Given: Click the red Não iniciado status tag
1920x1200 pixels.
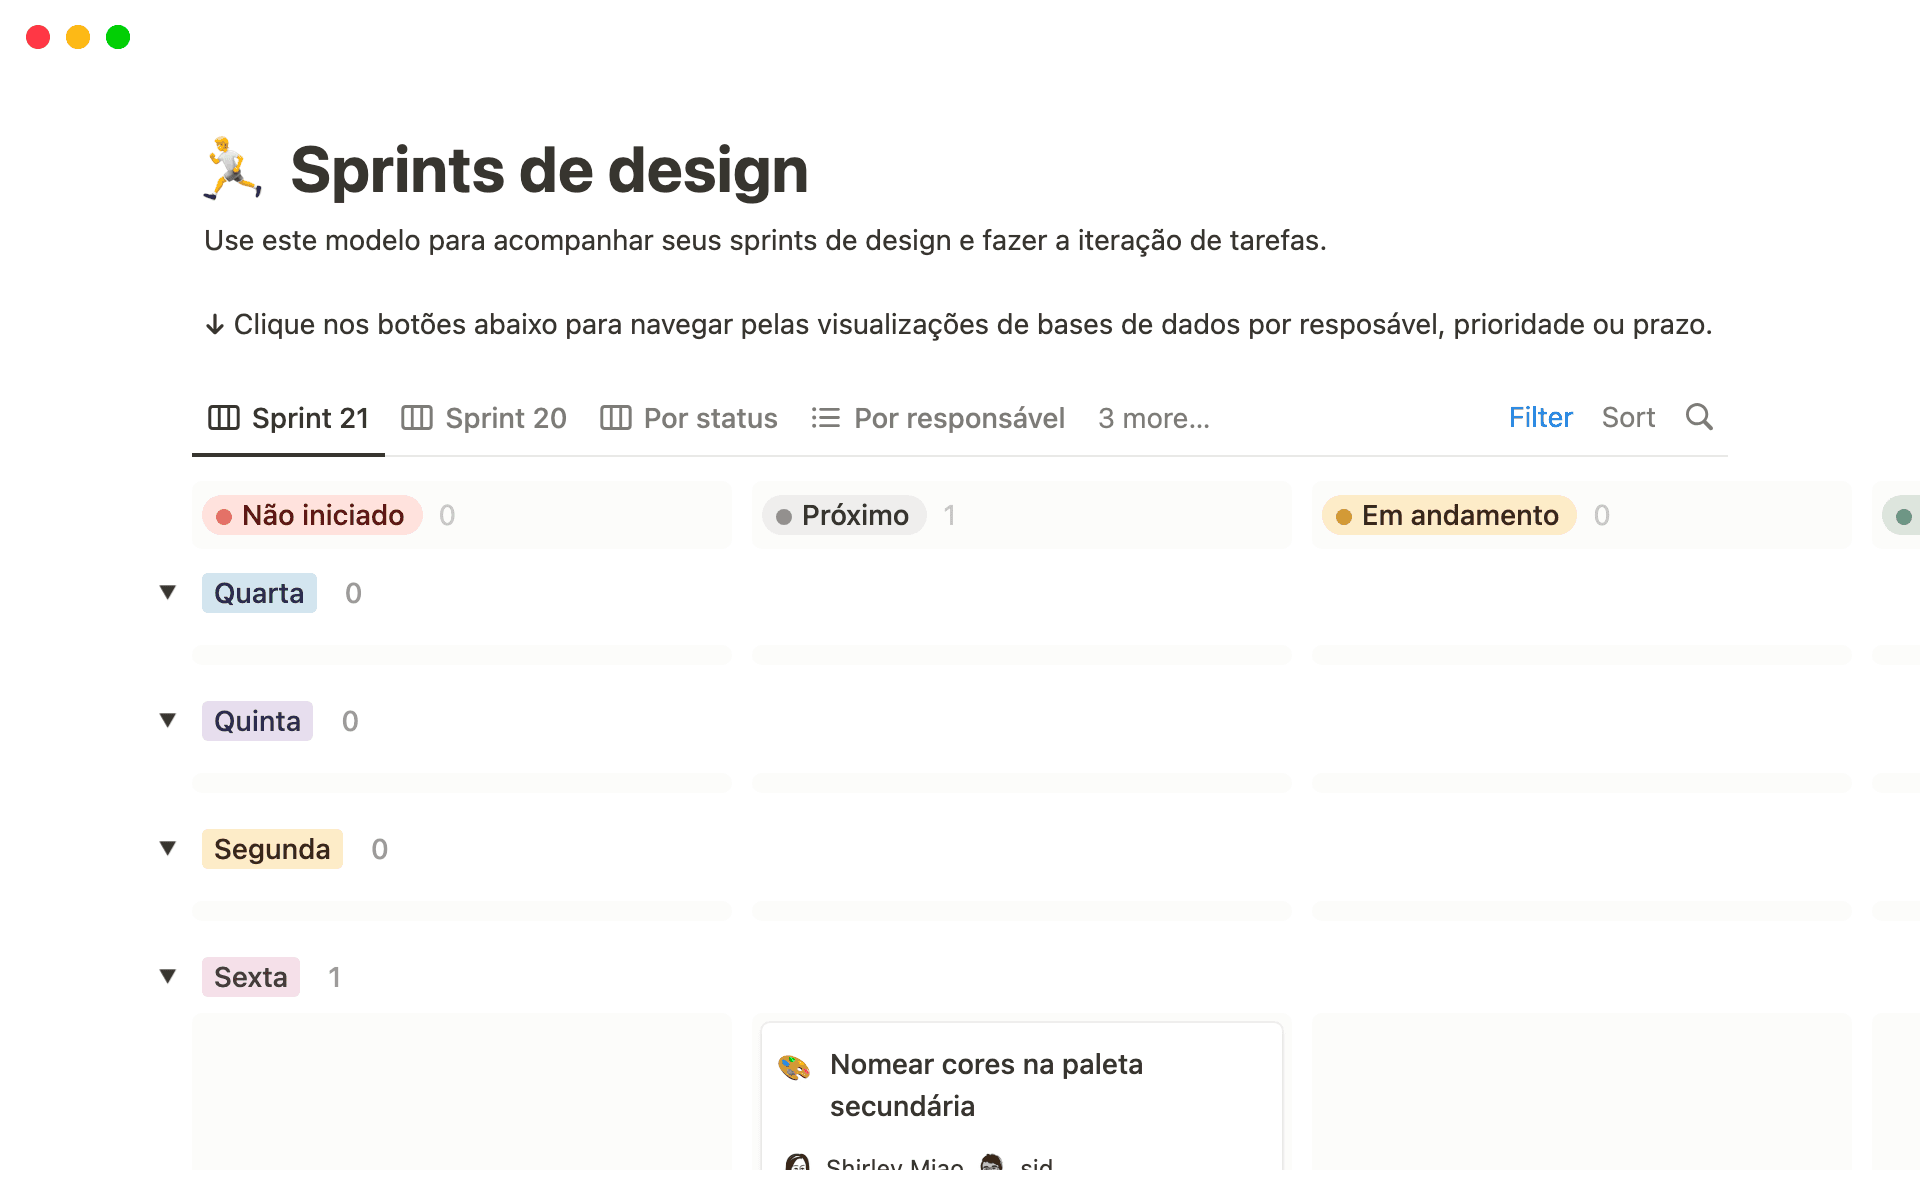Looking at the screenshot, I should tap(312, 515).
